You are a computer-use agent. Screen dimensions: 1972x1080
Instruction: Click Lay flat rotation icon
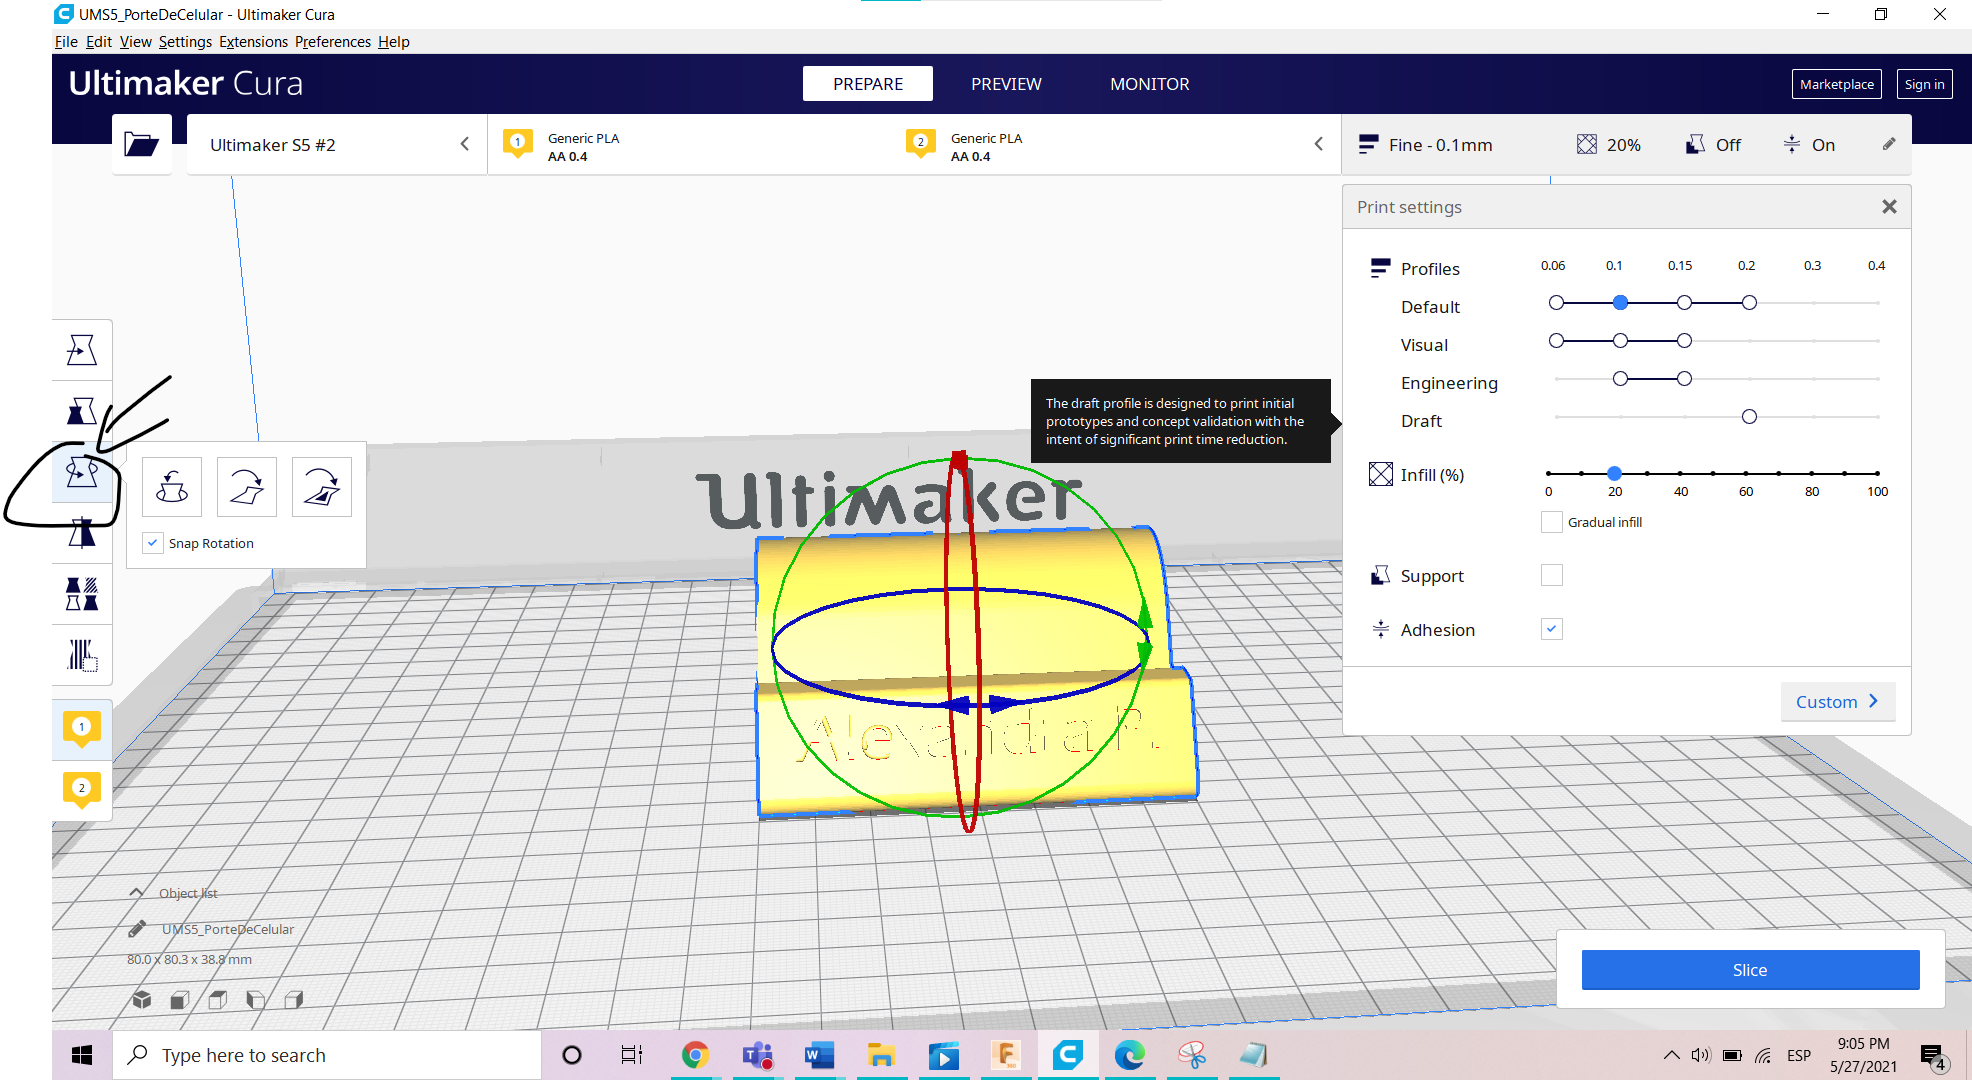(247, 487)
